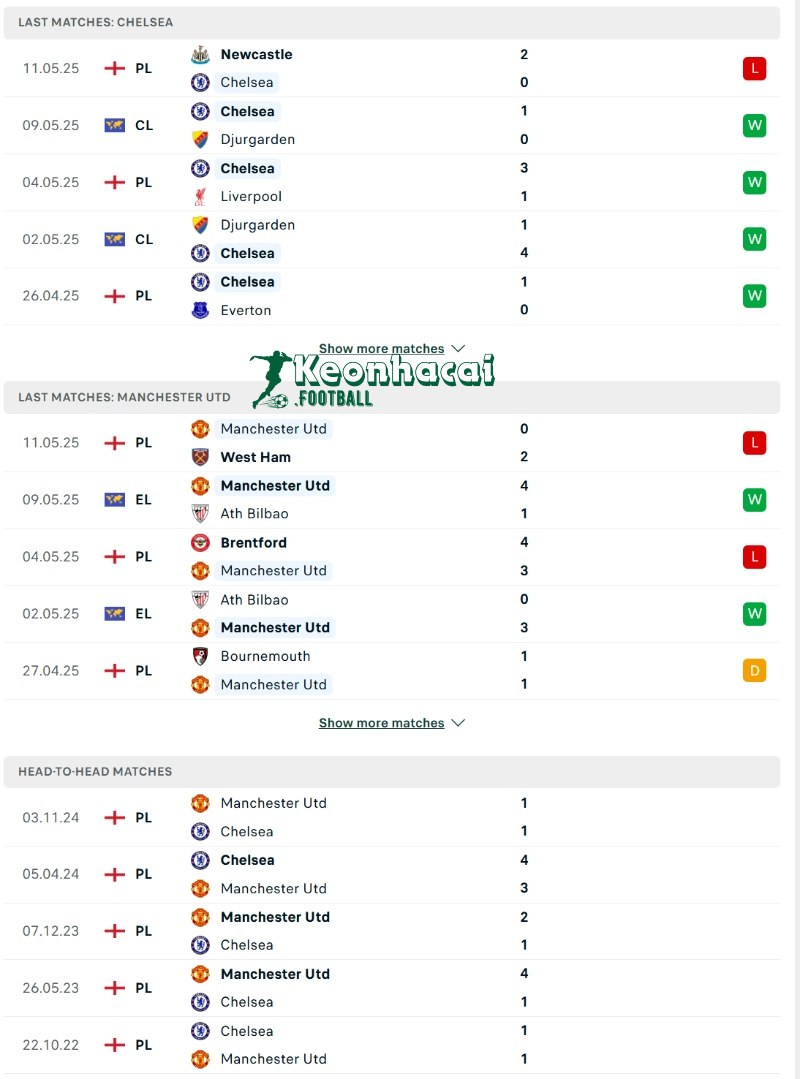Expand Manchester Utd's Show more matches section

point(381,722)
